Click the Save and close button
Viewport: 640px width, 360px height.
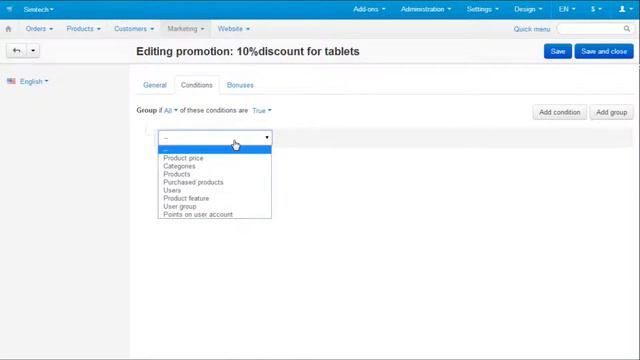coord(604,51)
